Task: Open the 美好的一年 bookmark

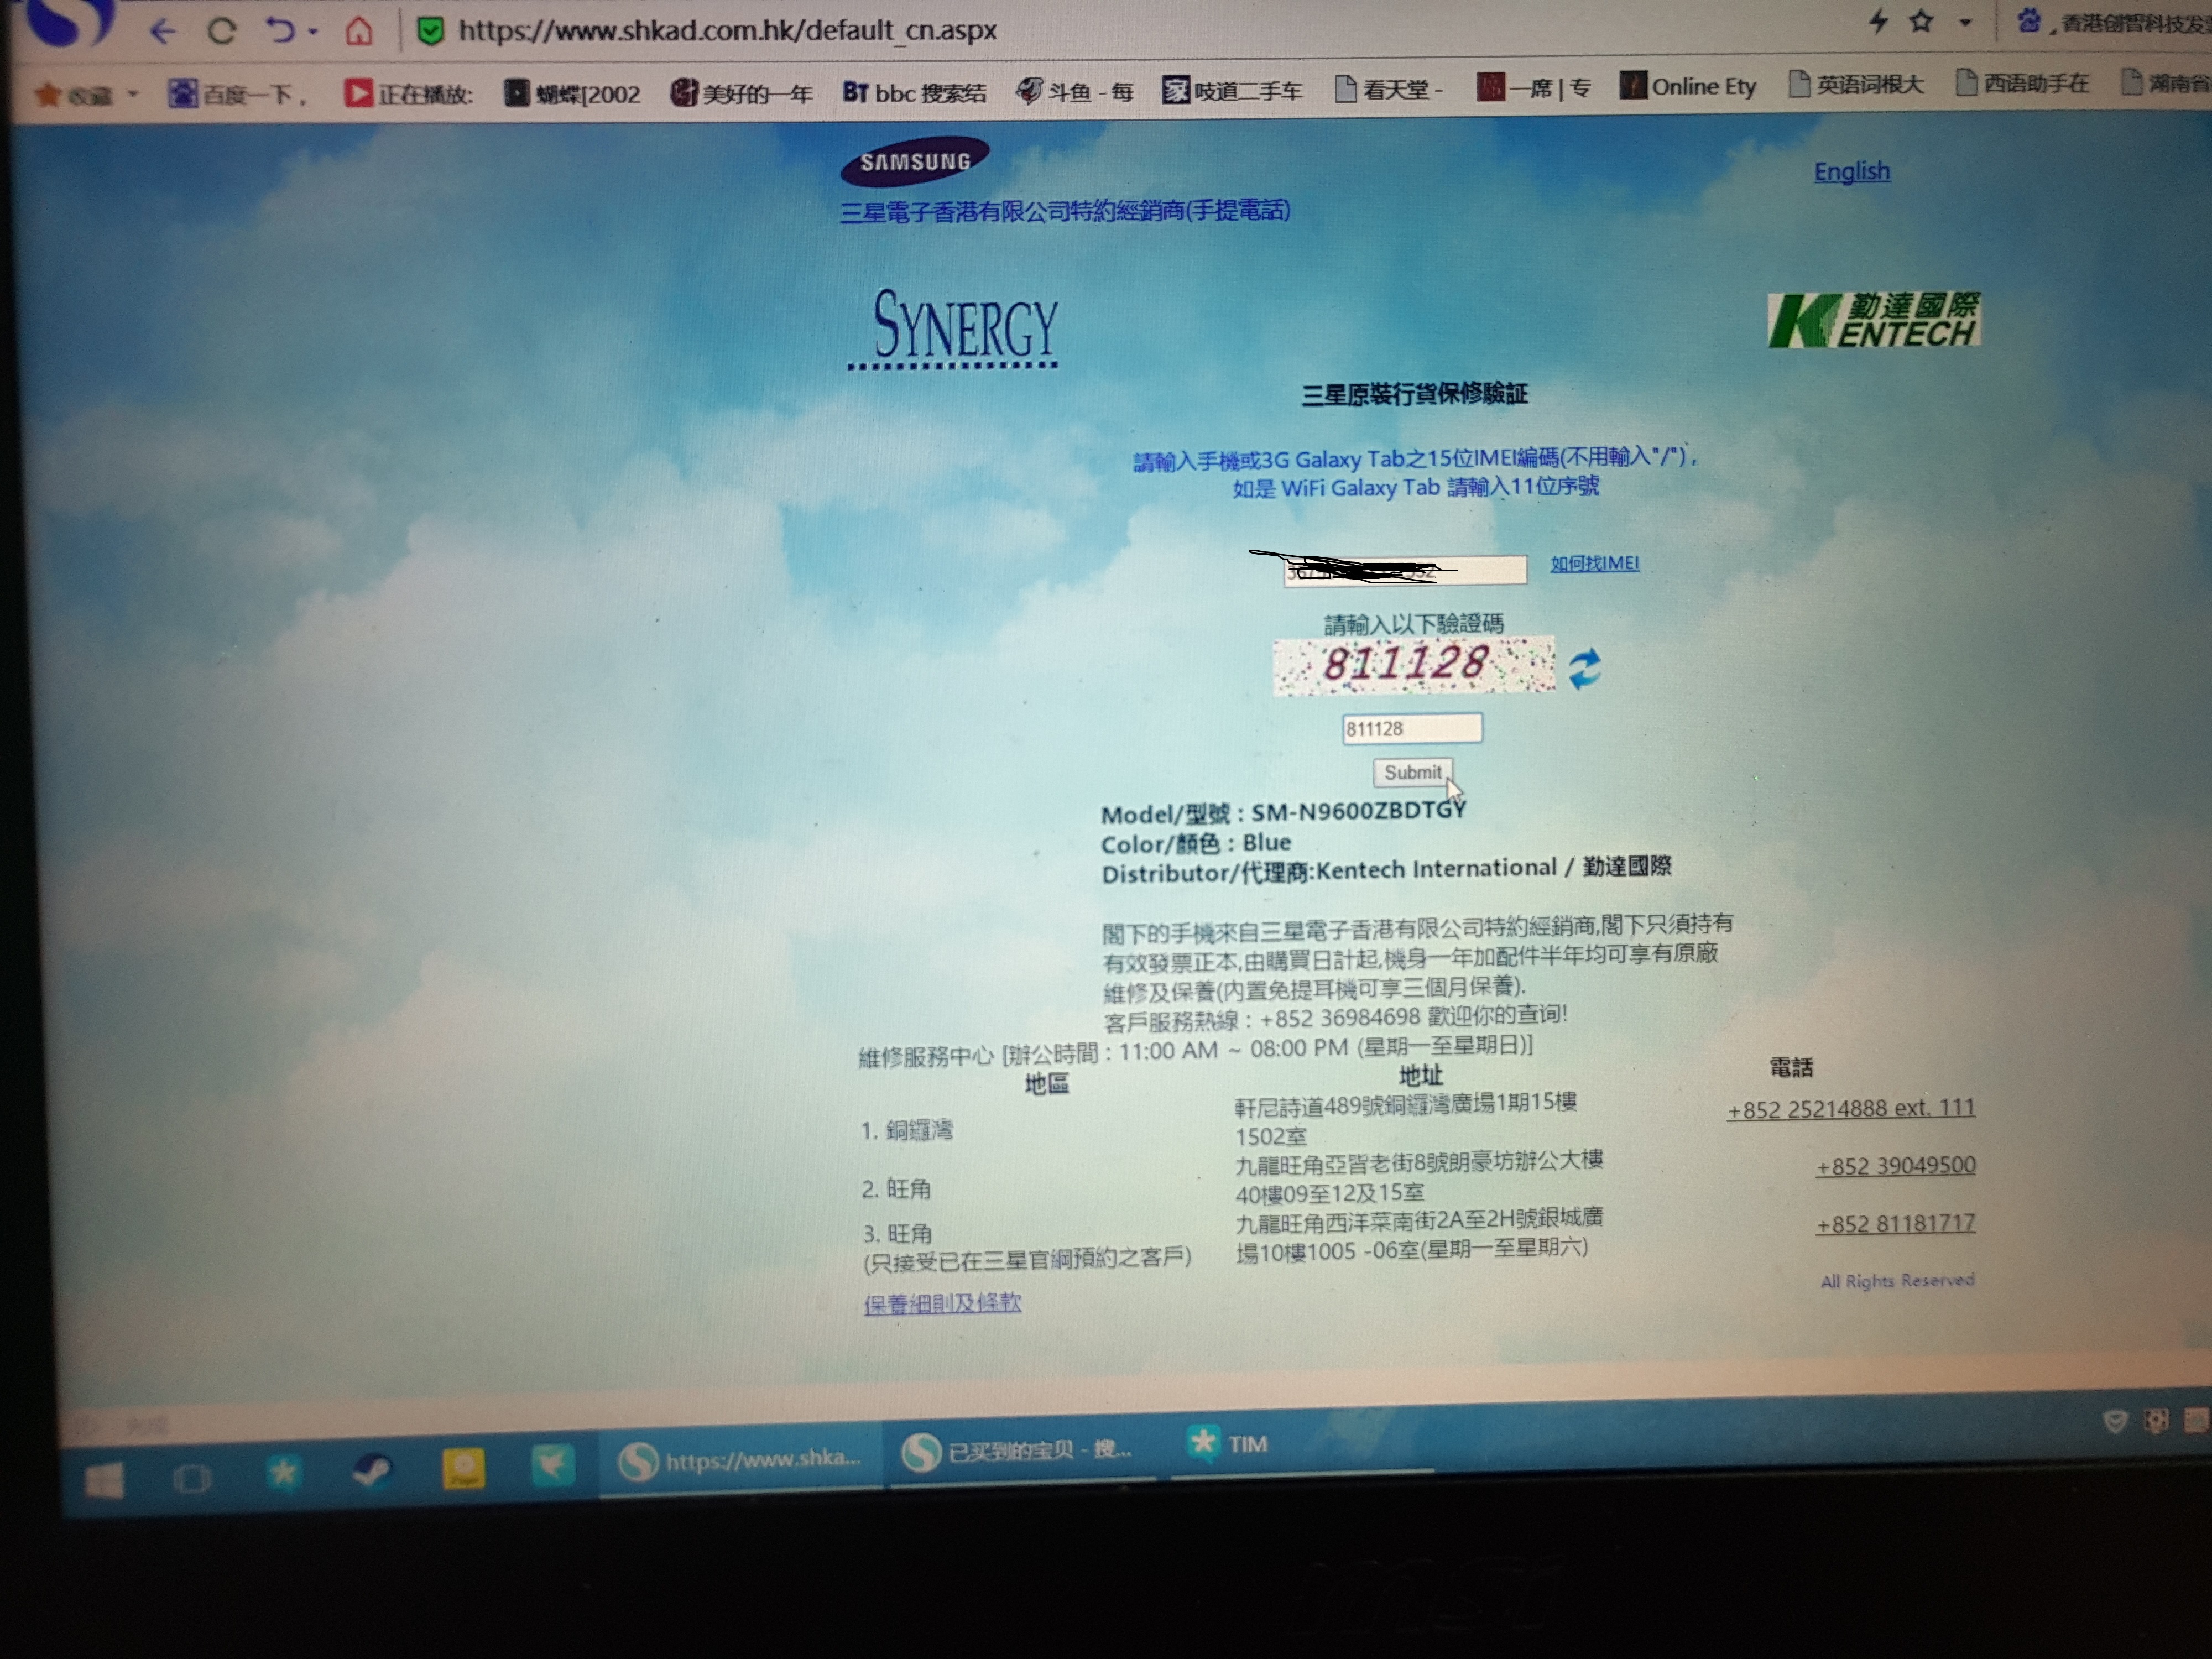Action: click(x=741, y=92)
